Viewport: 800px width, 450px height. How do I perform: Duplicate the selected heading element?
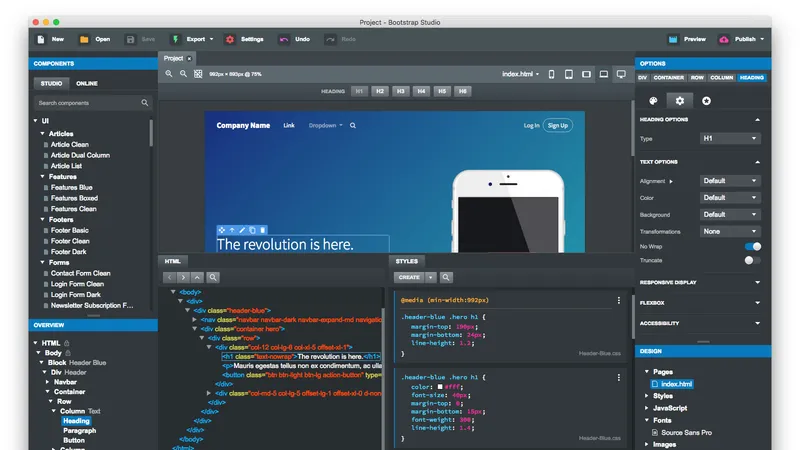253,230
